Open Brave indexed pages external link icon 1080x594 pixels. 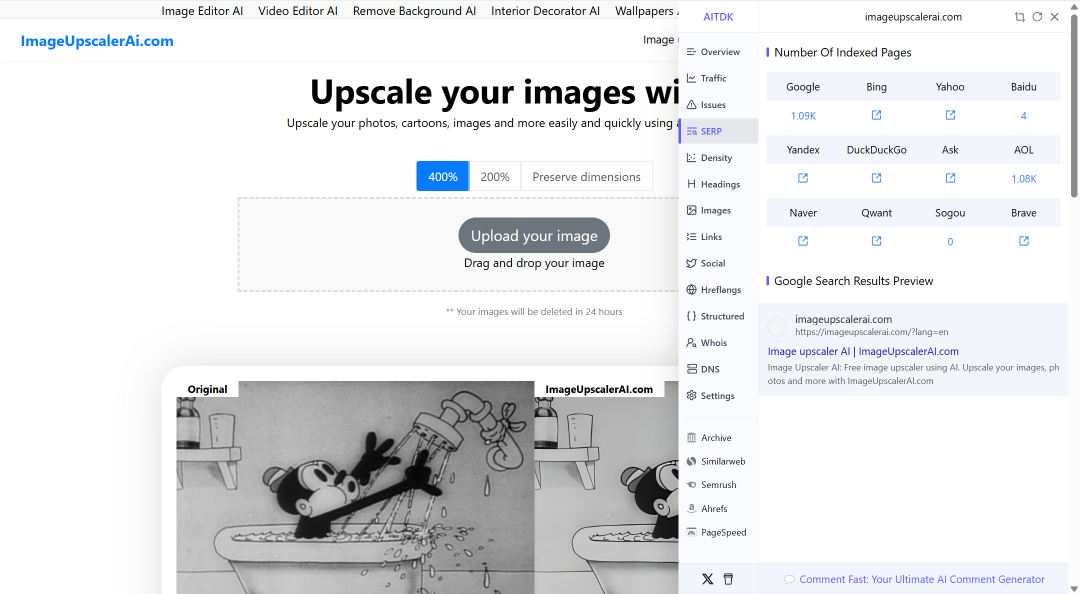pos(1024,241)
